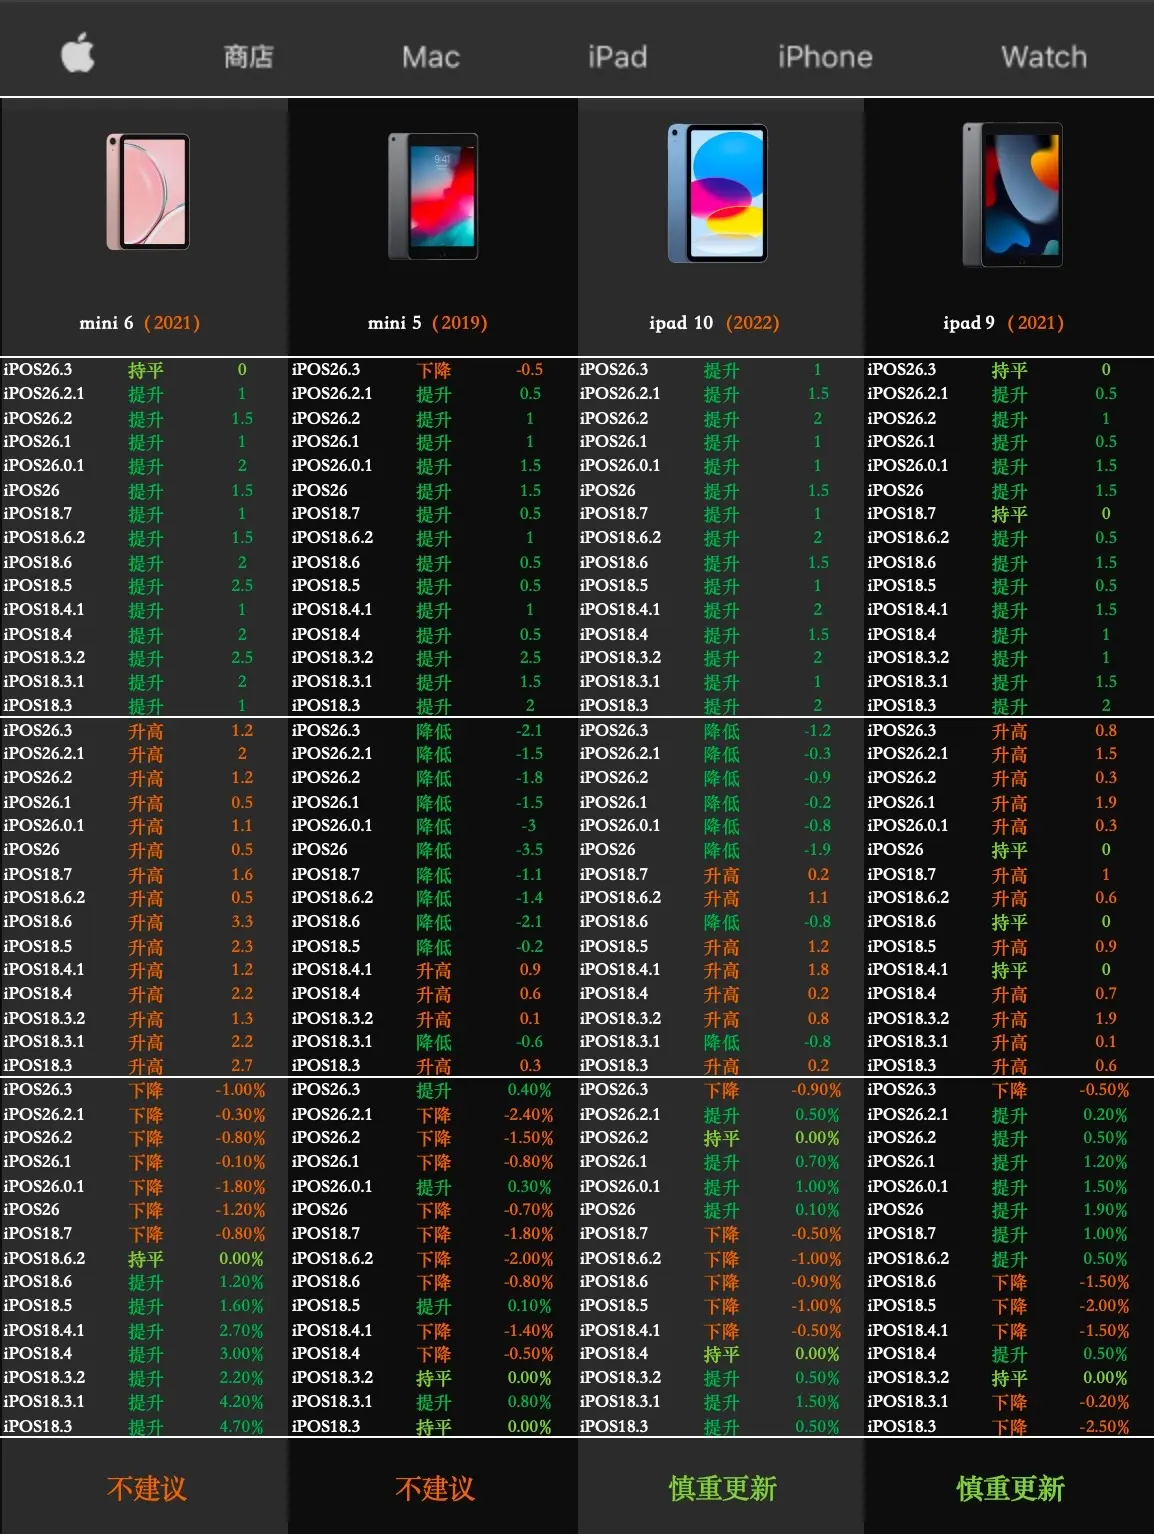Click value -2.00% in ipad 9 iPOS18.5 row
The width and height of the screenshot is (1154, 1536).
[1105, 1307]
